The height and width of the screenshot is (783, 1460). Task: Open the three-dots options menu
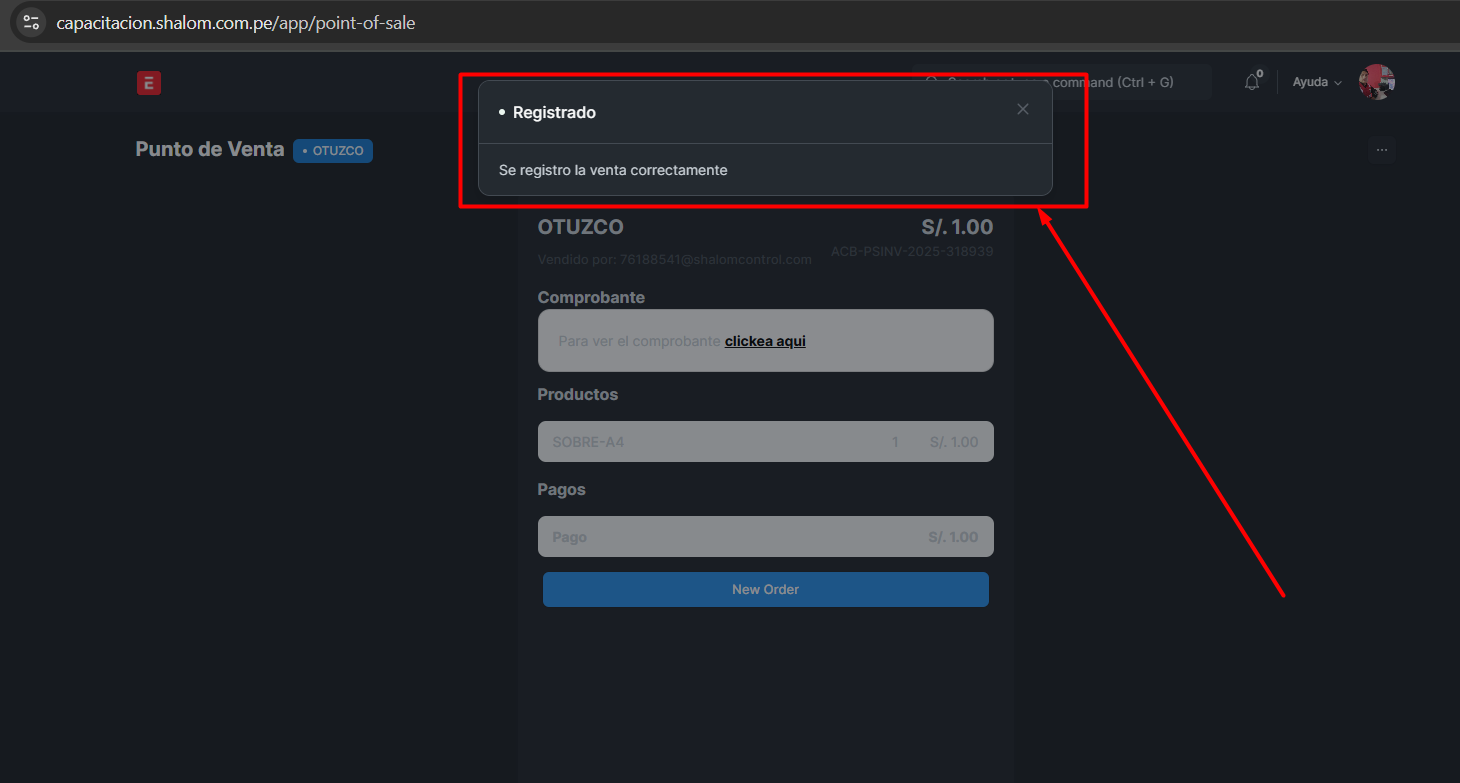tap(1381, 150)
